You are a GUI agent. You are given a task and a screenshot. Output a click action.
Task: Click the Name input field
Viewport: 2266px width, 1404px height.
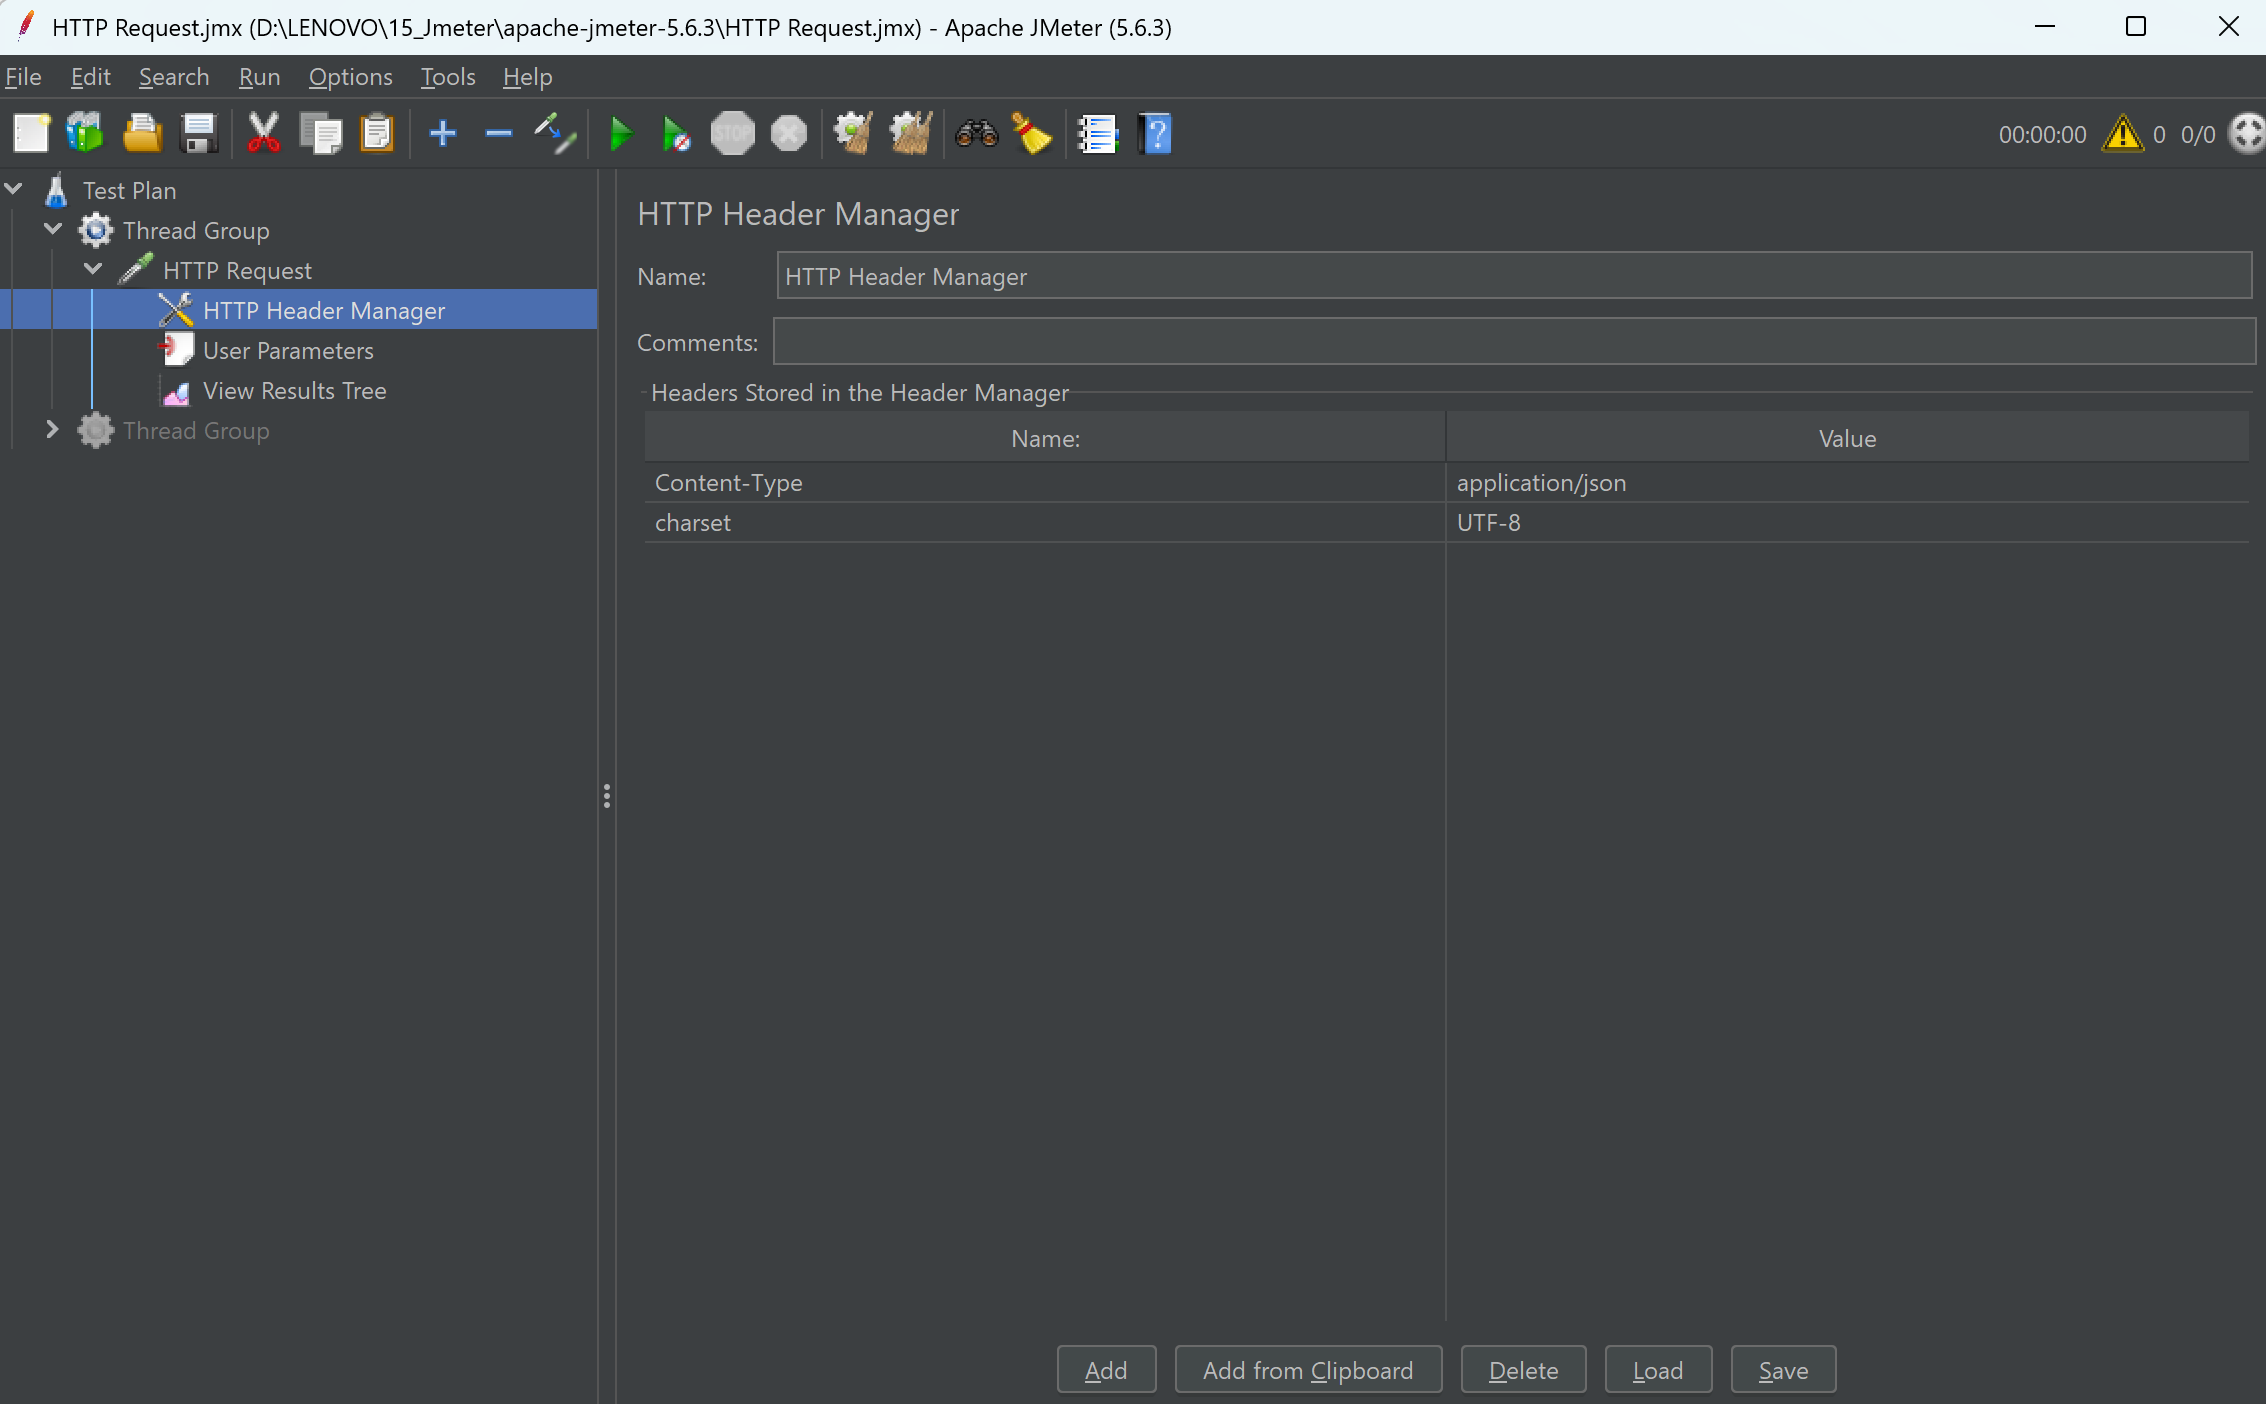1513,275
